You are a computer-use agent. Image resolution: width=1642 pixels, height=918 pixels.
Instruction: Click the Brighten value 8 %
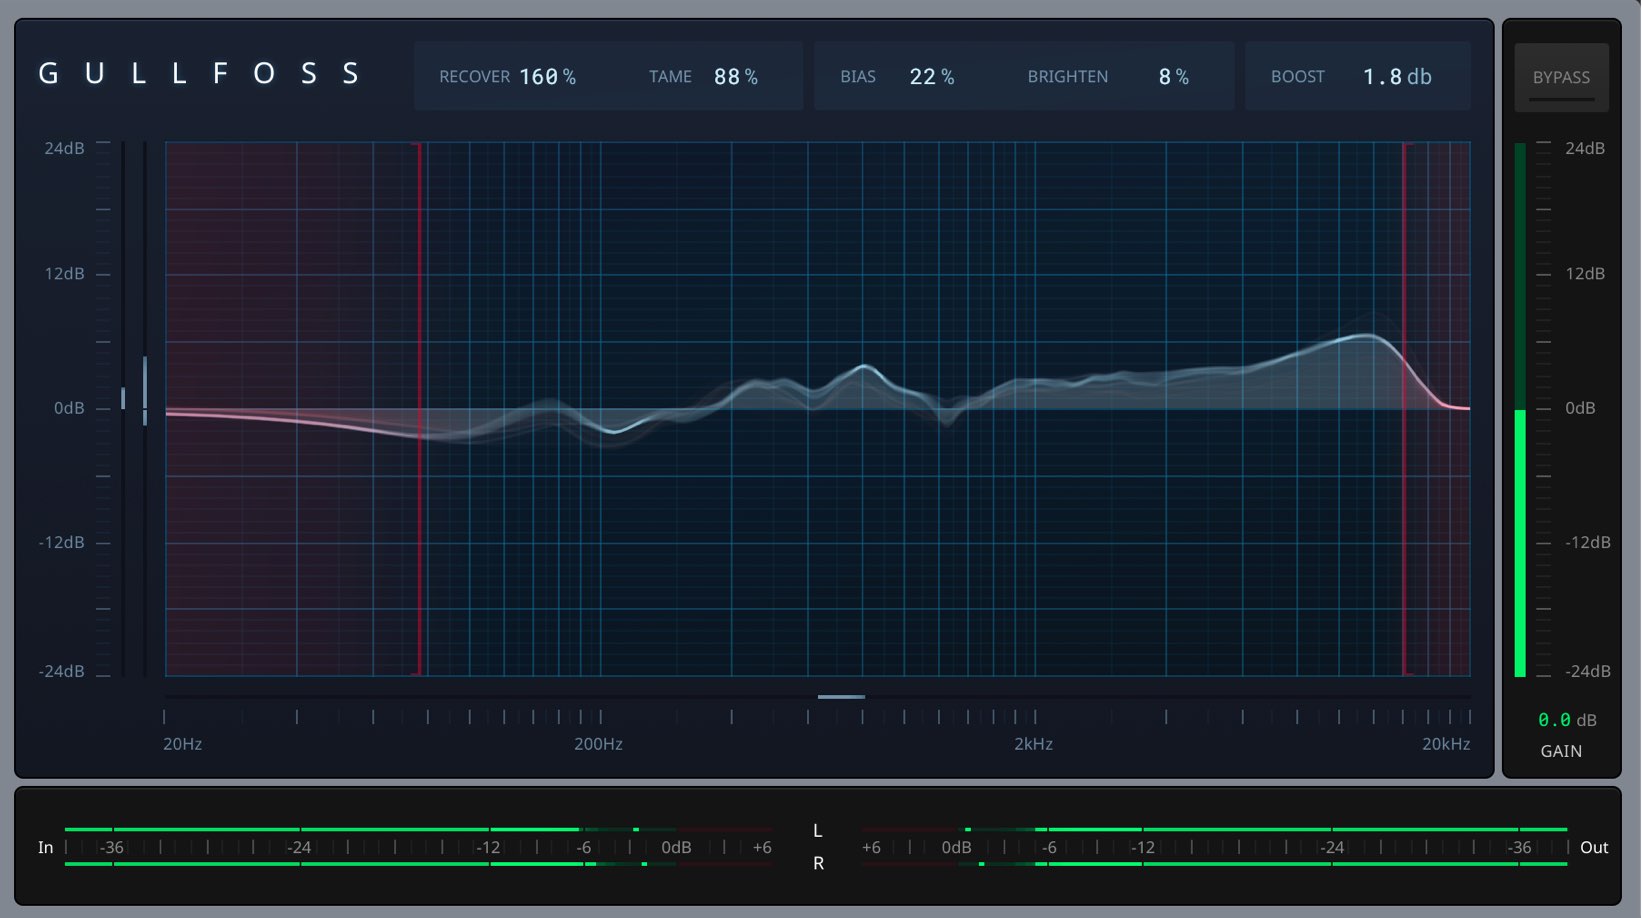coord(1174,77)
